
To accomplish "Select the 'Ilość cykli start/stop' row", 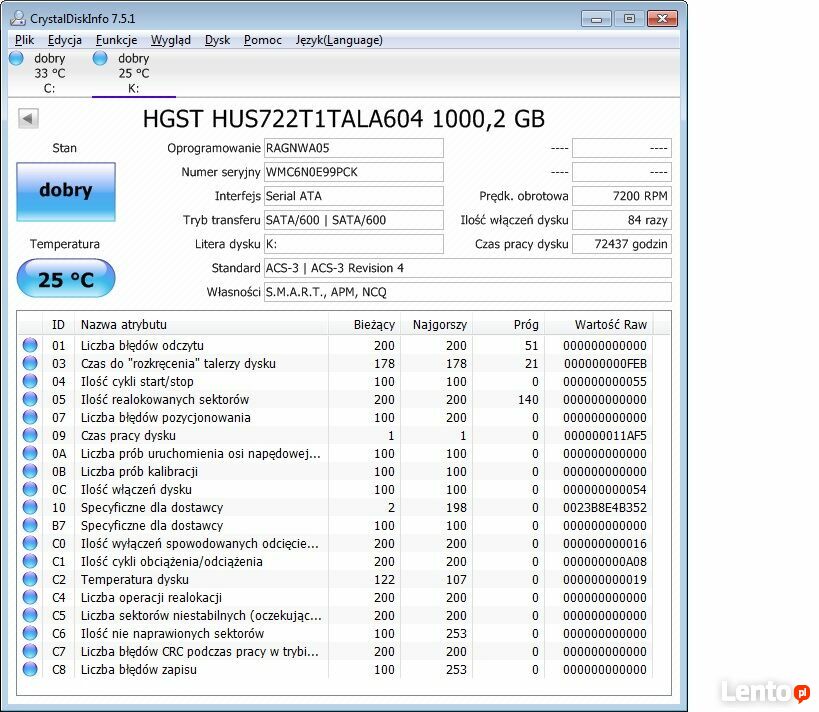I will click(x=336, y=381).
